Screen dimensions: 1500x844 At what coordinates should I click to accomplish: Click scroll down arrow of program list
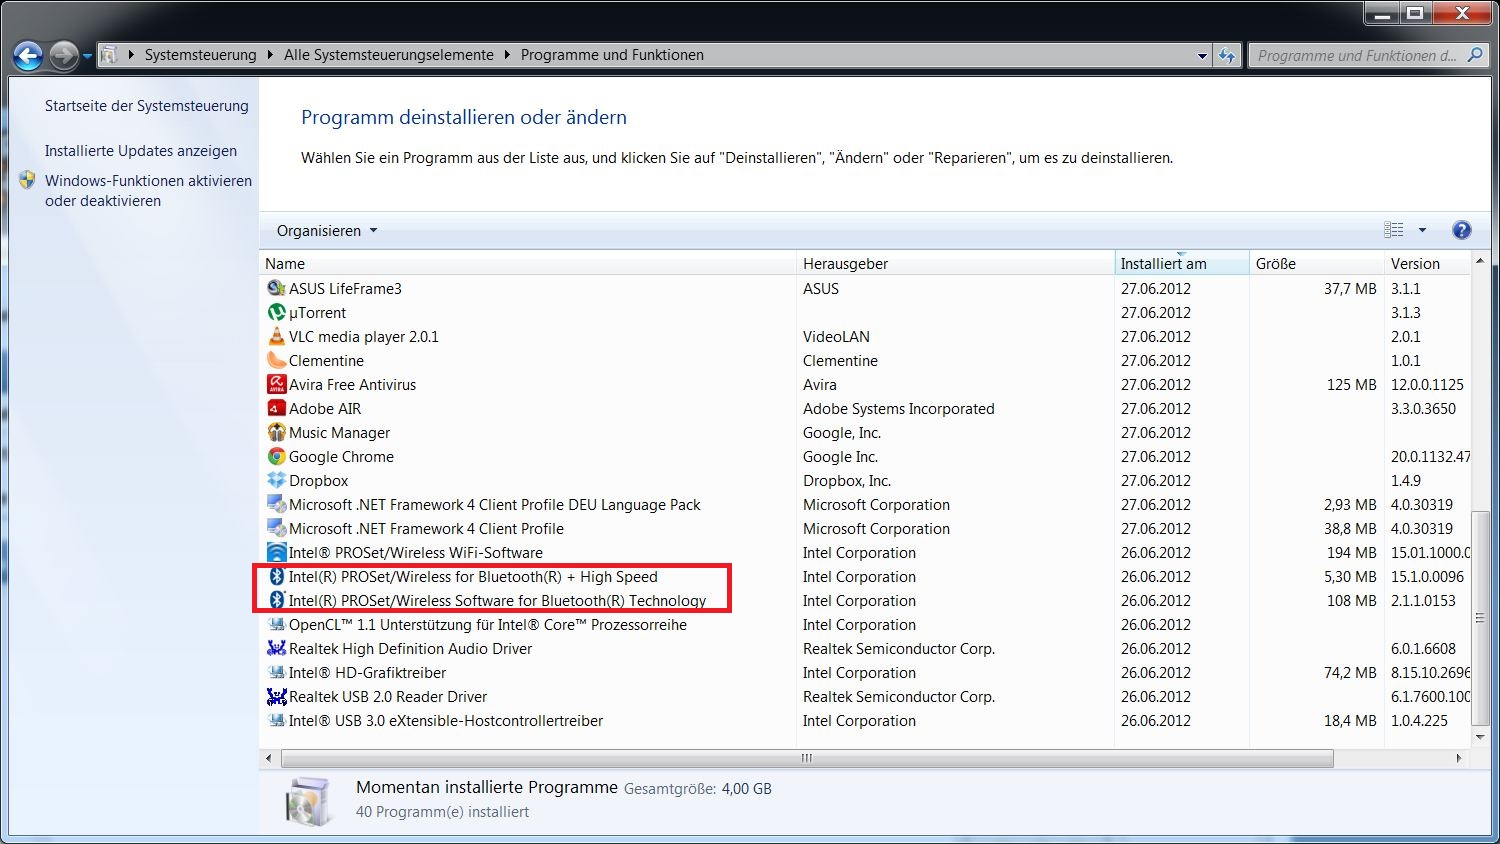click(1480, 737)
